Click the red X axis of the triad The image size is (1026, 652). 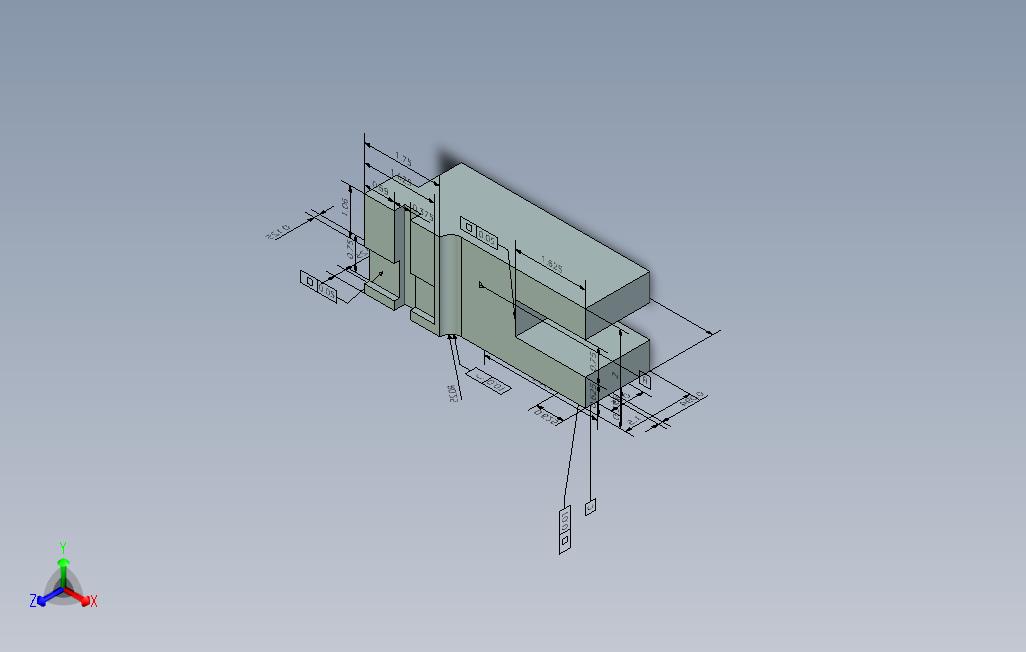coord(79,596)
